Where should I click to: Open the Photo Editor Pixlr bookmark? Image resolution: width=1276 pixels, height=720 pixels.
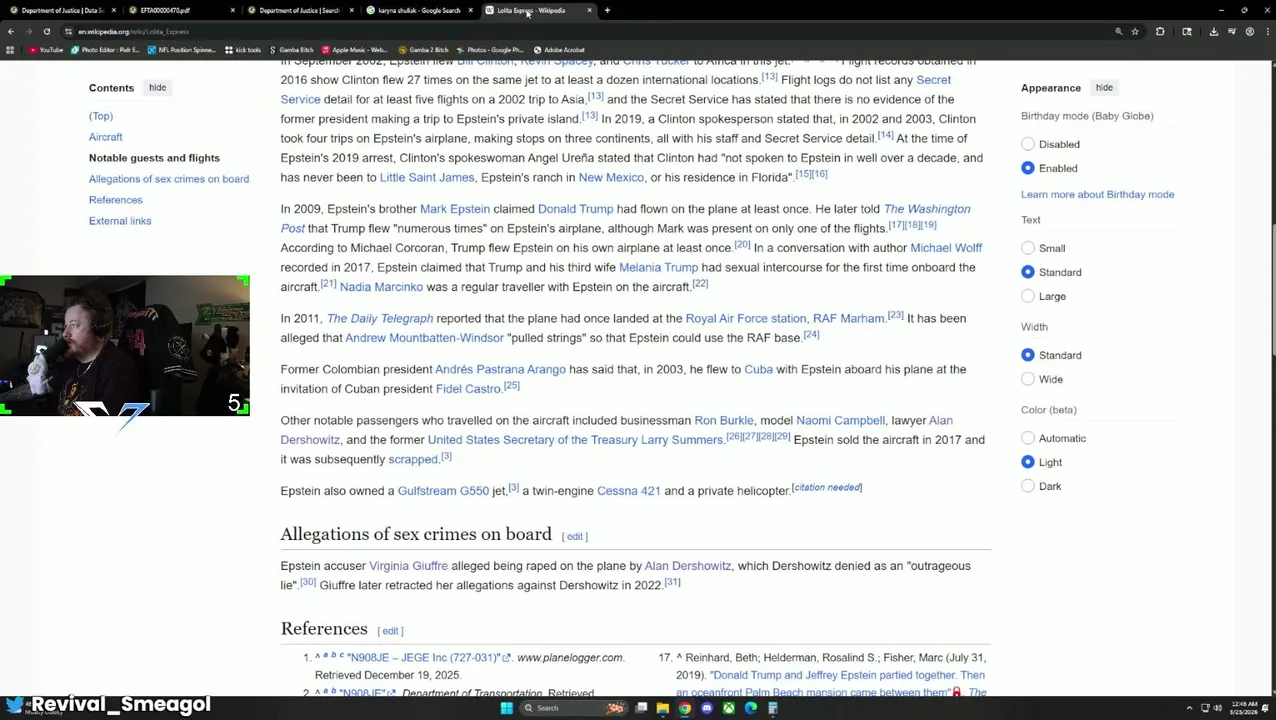[x=106, y=49]
